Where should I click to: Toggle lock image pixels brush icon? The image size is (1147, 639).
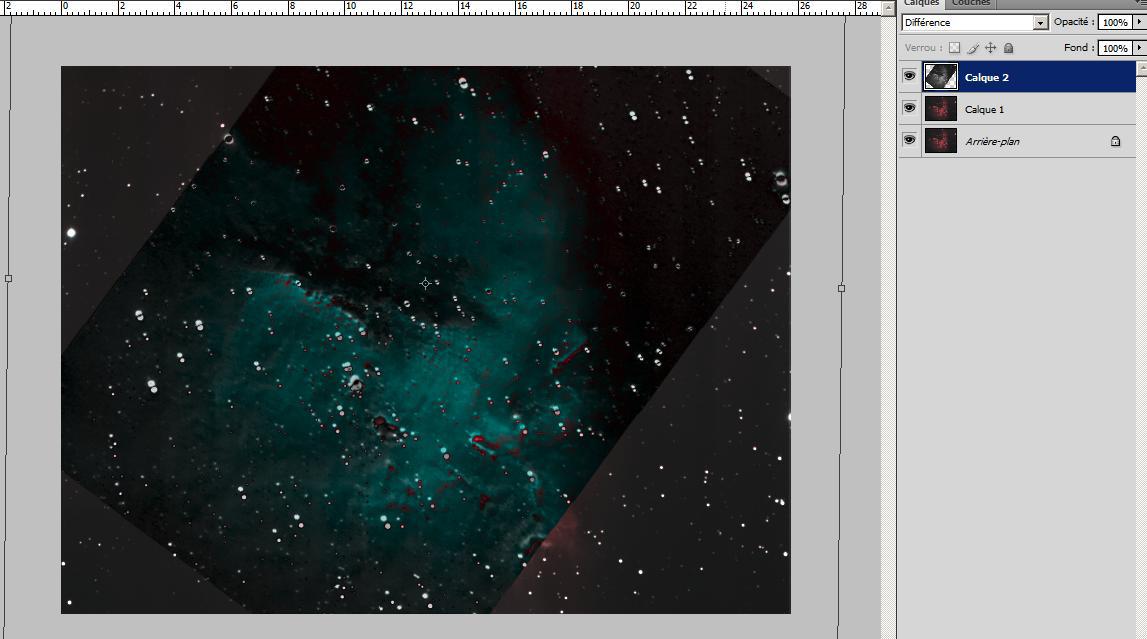973,48
